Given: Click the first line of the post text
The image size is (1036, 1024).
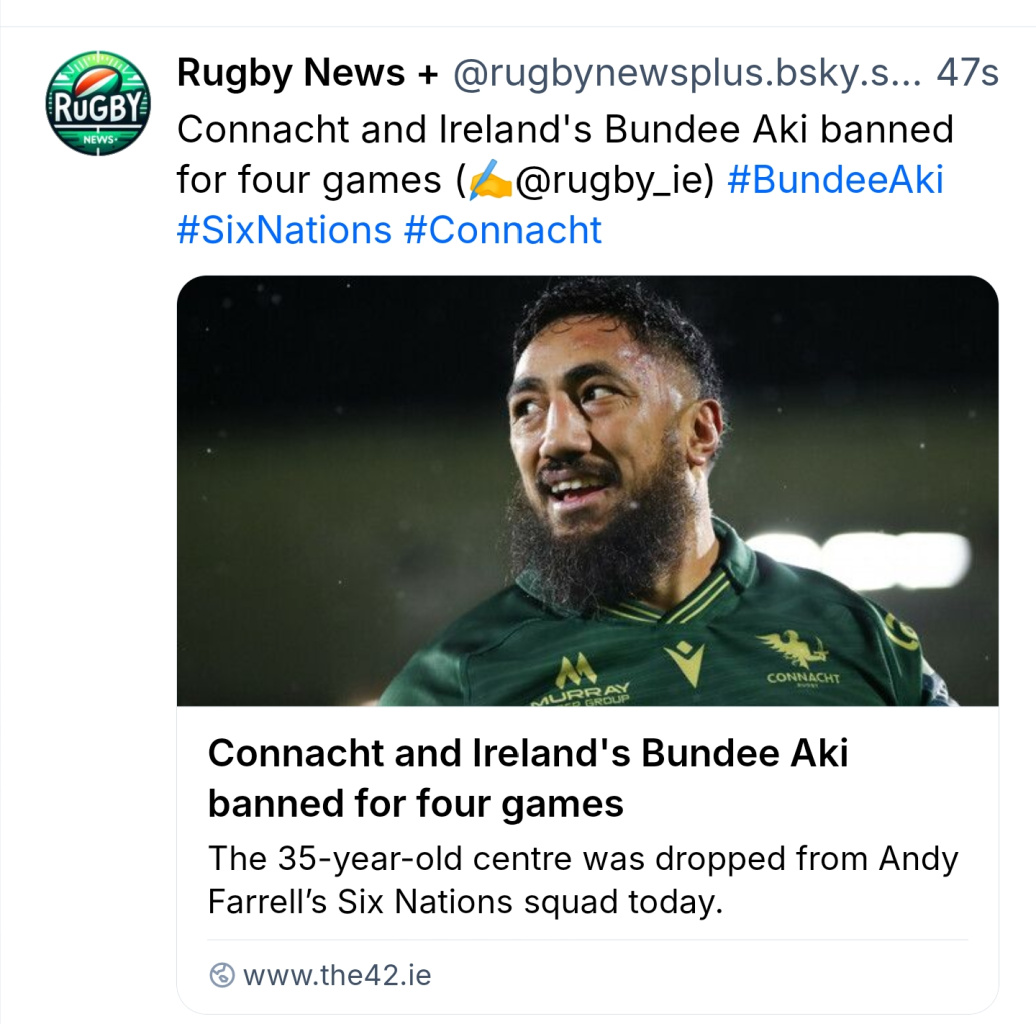Looking at the screenshot, I should (x=564, y=129).
